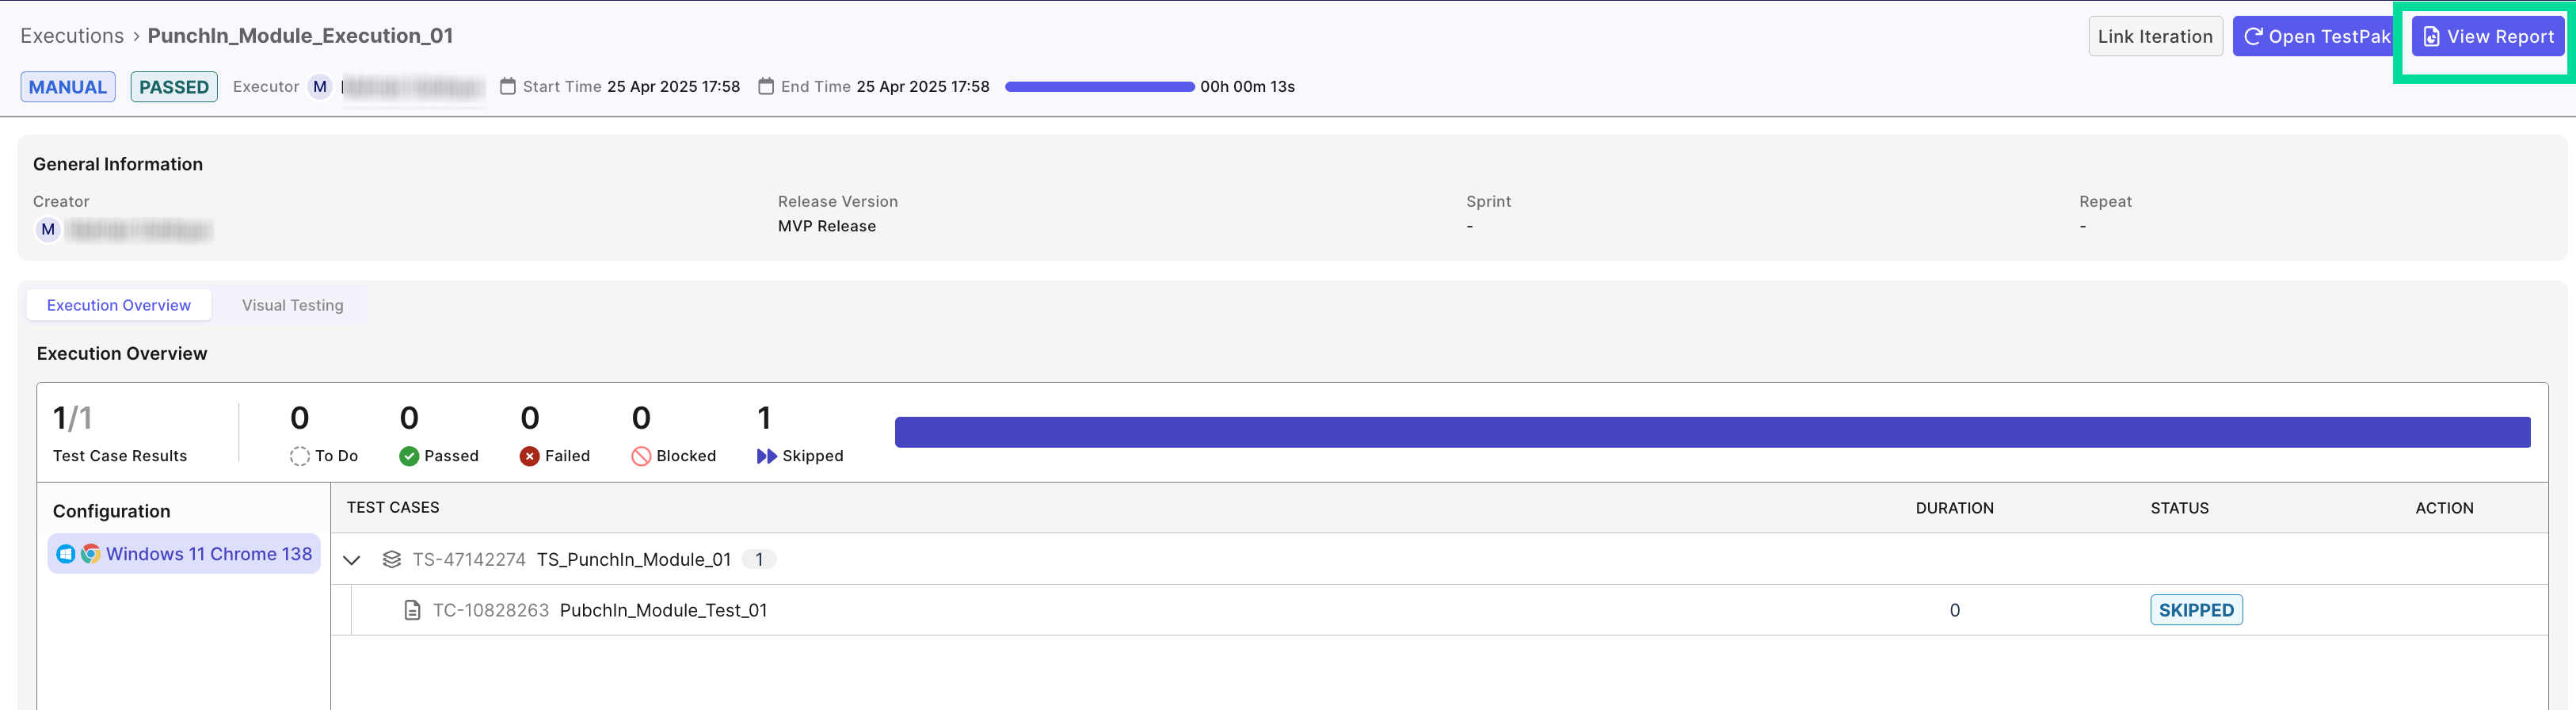
Task: Go back to Executions breadcrumb
Action: pyautogui.click(x=72, y=35)
